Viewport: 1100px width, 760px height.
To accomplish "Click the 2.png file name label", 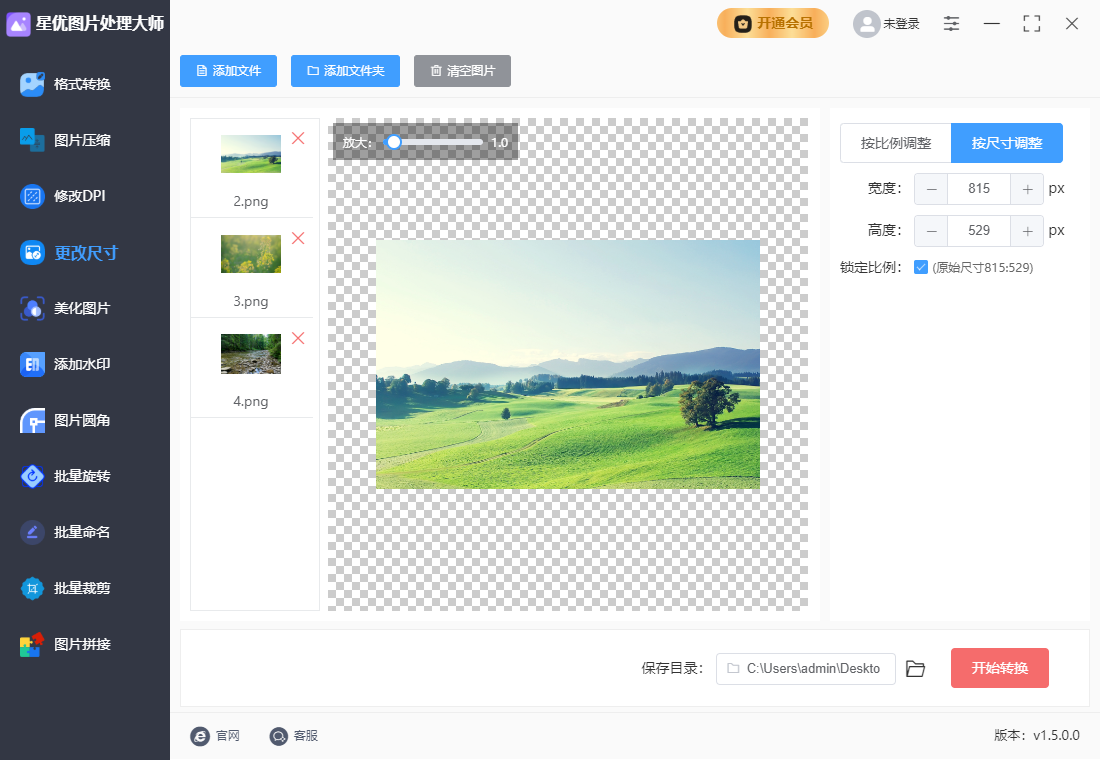I will click(x=251, y=201).
